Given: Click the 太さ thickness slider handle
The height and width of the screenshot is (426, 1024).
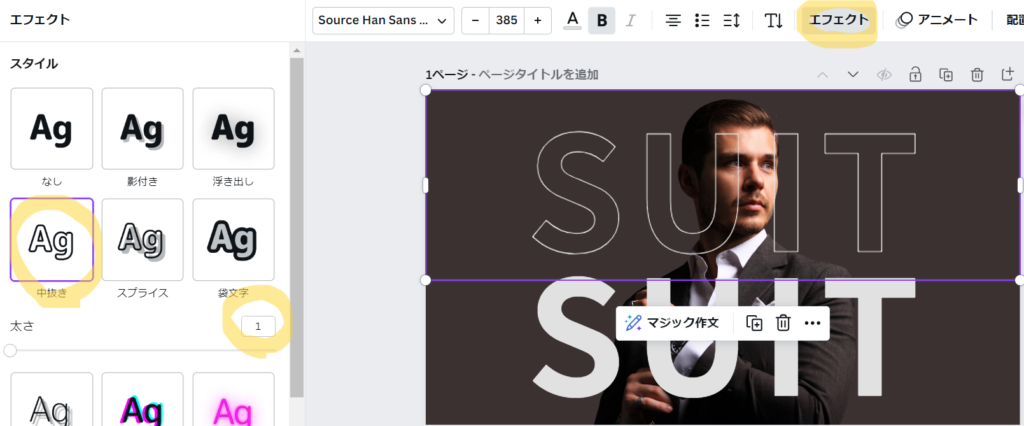Looking at the screenshot, I should pos(10,351).
